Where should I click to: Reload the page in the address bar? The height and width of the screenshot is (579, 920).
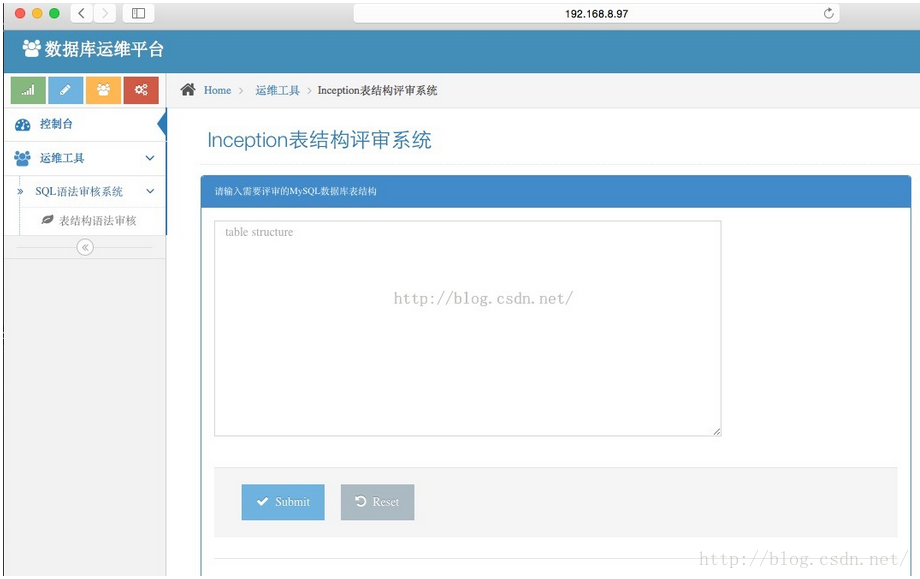coord(828,13)
